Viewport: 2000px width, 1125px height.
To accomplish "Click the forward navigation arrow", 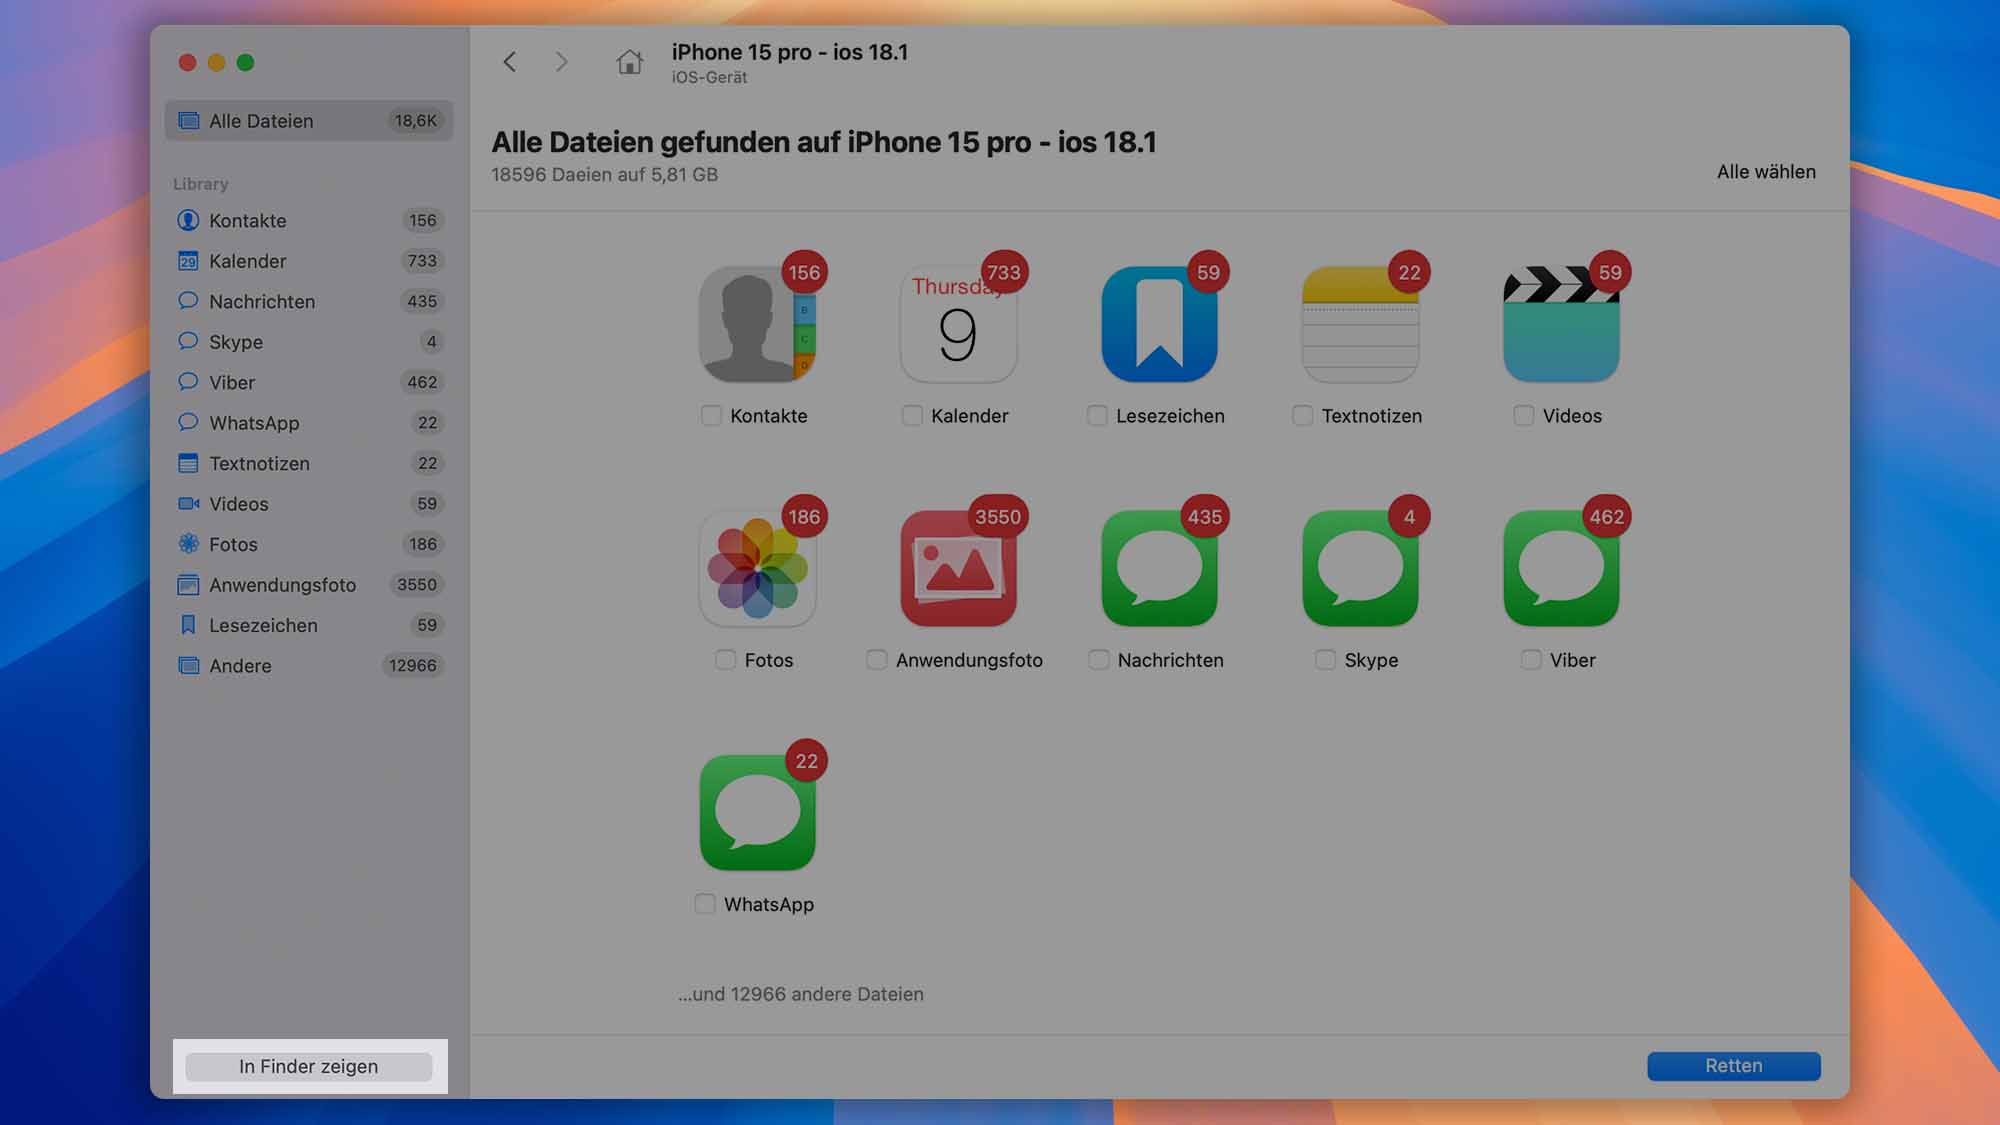I will tap(561, 62).
